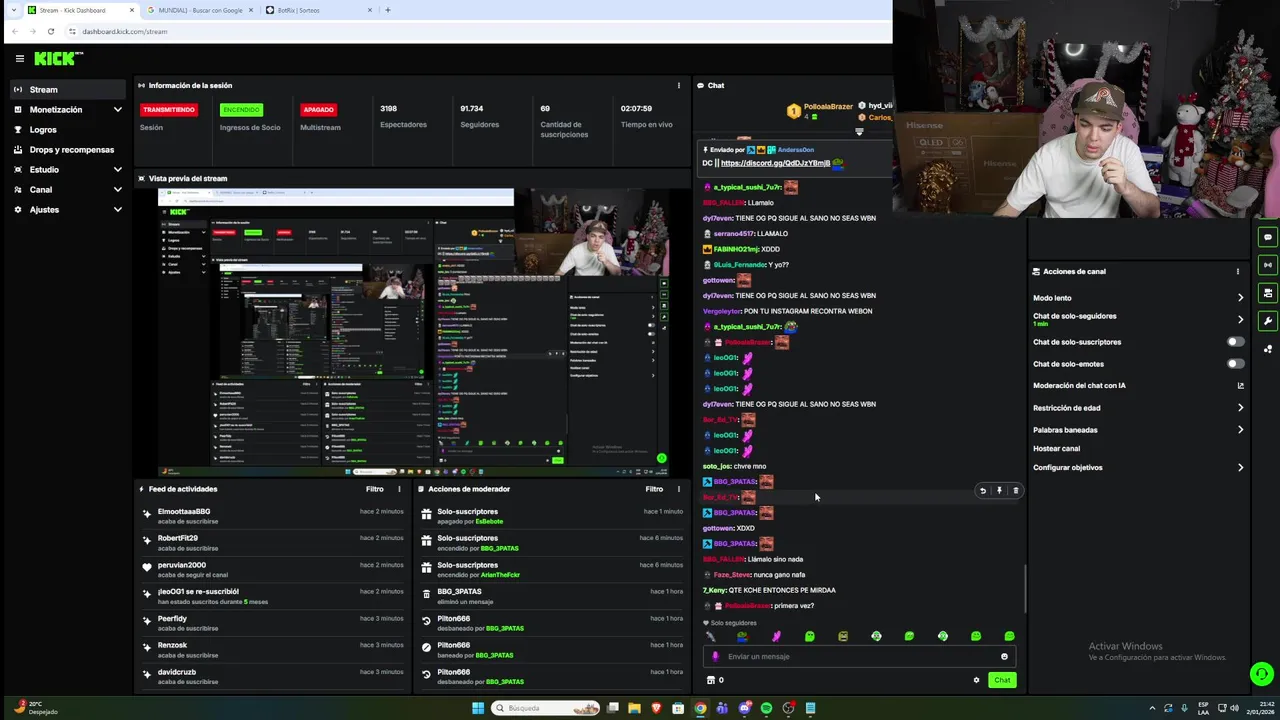Click the dots icon below the wrench
This screenshot has height=720, width=1280.
[1268, 349]
